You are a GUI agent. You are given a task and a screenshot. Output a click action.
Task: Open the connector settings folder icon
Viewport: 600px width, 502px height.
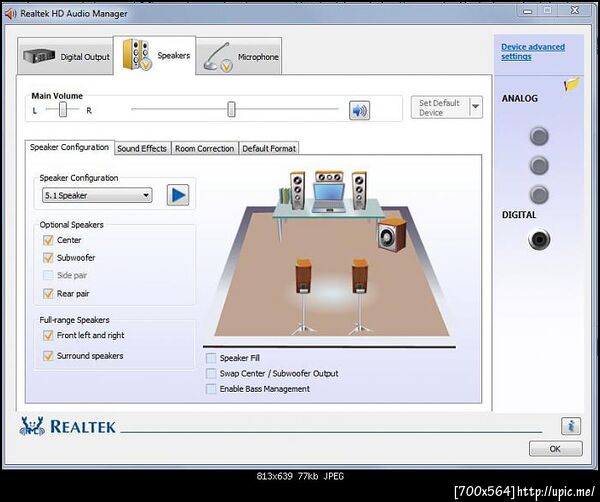pyautogui.click(x=571, y=84)
